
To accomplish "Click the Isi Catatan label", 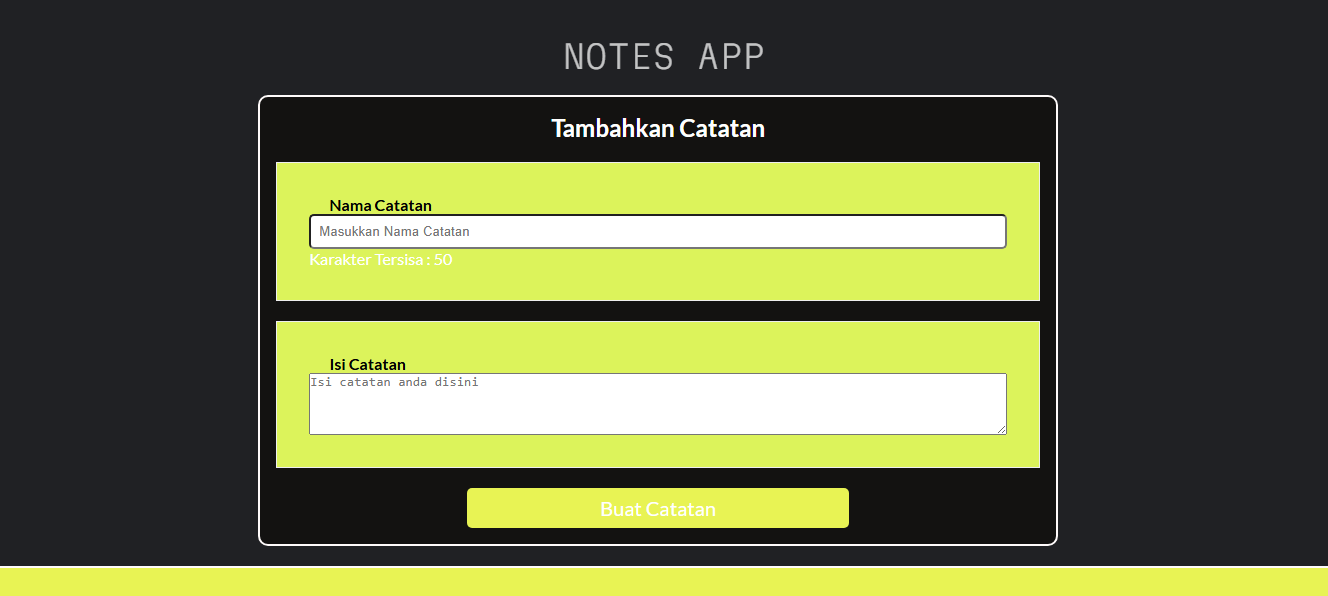I will click(366, 364).
